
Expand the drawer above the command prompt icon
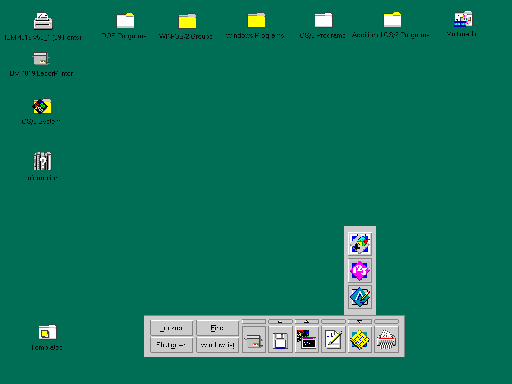pyautogui.click(x=307, y=321)
